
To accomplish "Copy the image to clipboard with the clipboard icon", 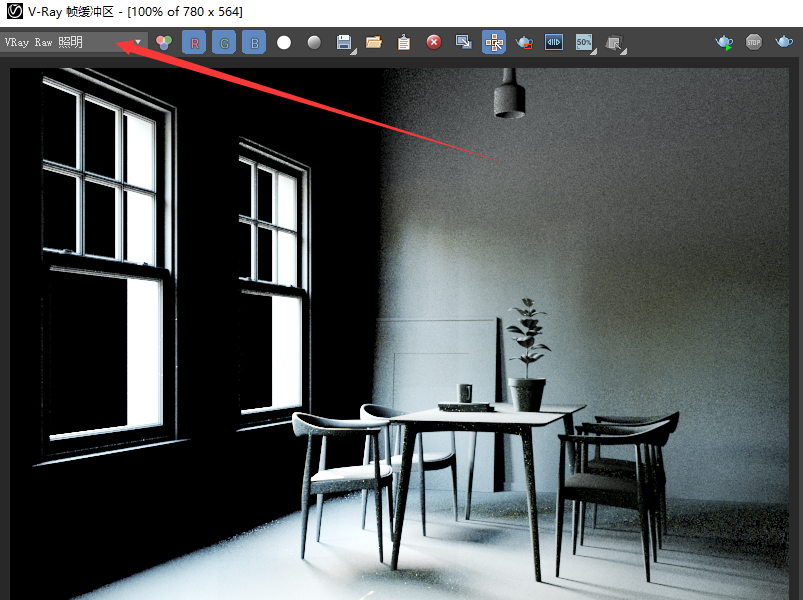I will point(404,42).
